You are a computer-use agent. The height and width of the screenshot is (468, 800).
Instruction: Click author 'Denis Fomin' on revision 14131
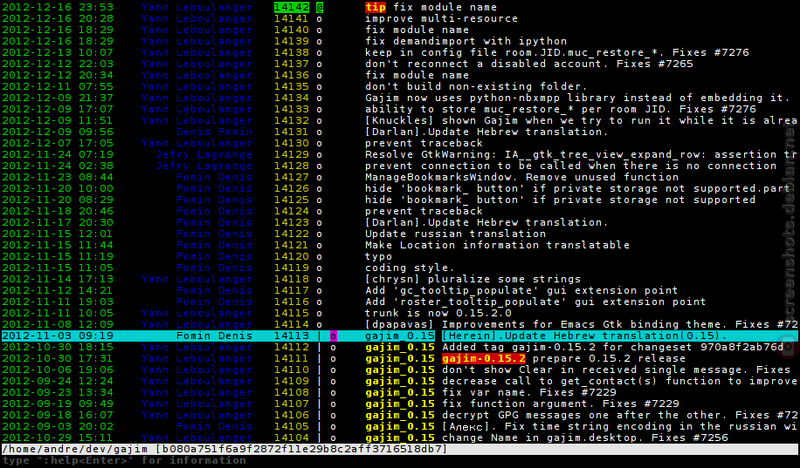[x=214, y=132]
